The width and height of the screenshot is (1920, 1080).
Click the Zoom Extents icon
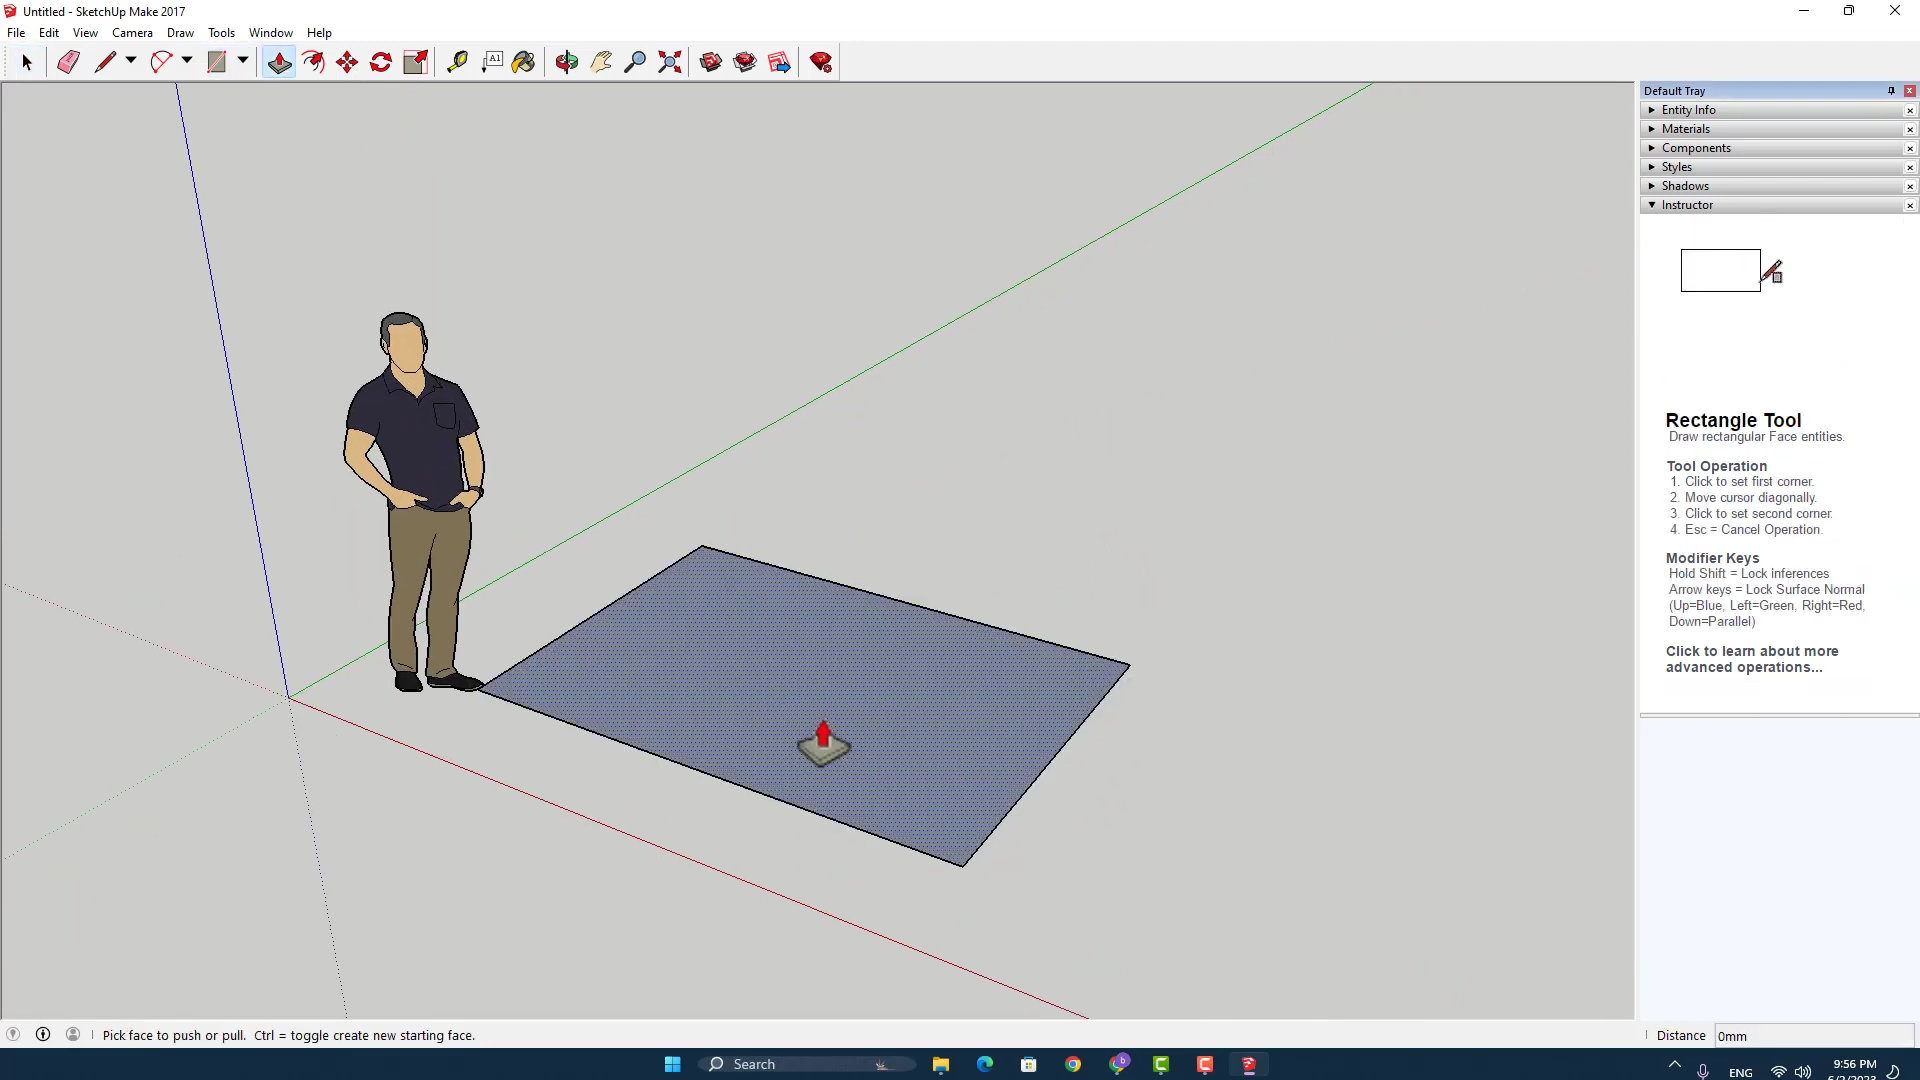(670, 62)
